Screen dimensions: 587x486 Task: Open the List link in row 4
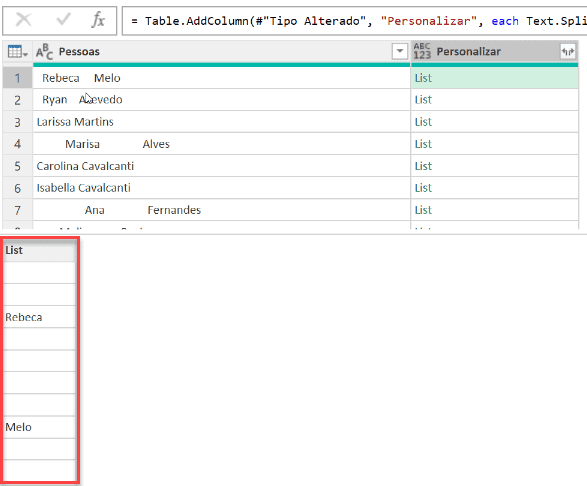pyautogui.click(x=423, y=144)
